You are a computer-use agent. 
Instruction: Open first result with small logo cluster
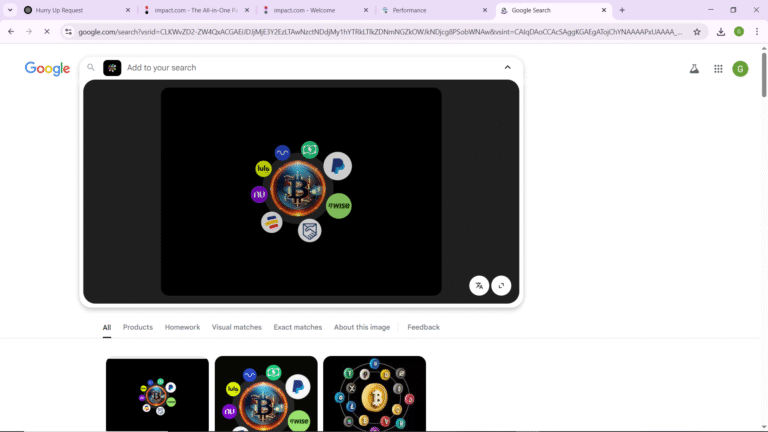(x=157, y=394)
